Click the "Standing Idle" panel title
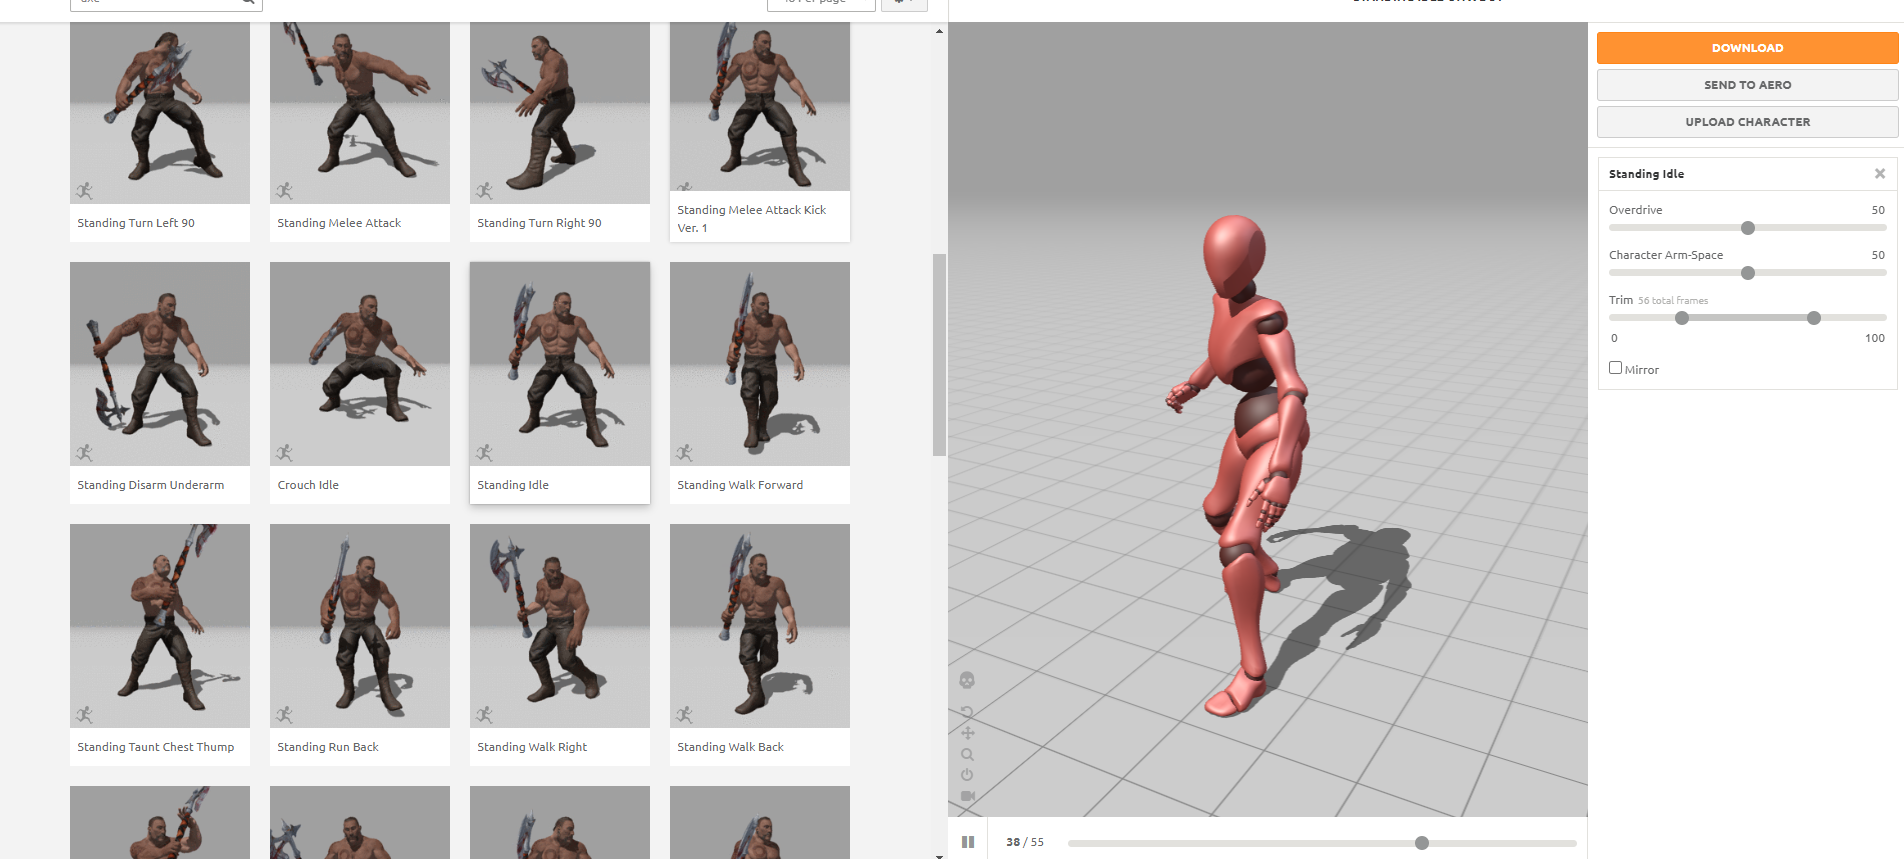This screenshot has height=859, width=1904. point(1646,174)
